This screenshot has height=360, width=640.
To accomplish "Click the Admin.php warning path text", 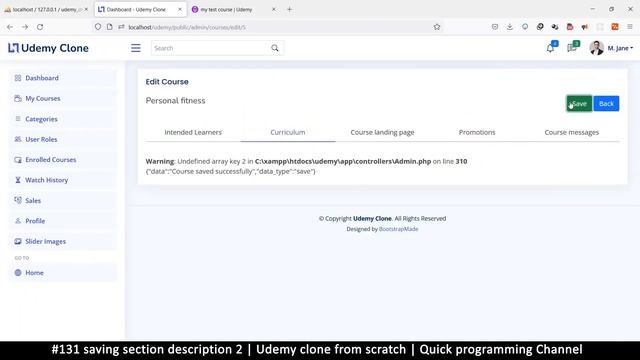I will (343, 161).
